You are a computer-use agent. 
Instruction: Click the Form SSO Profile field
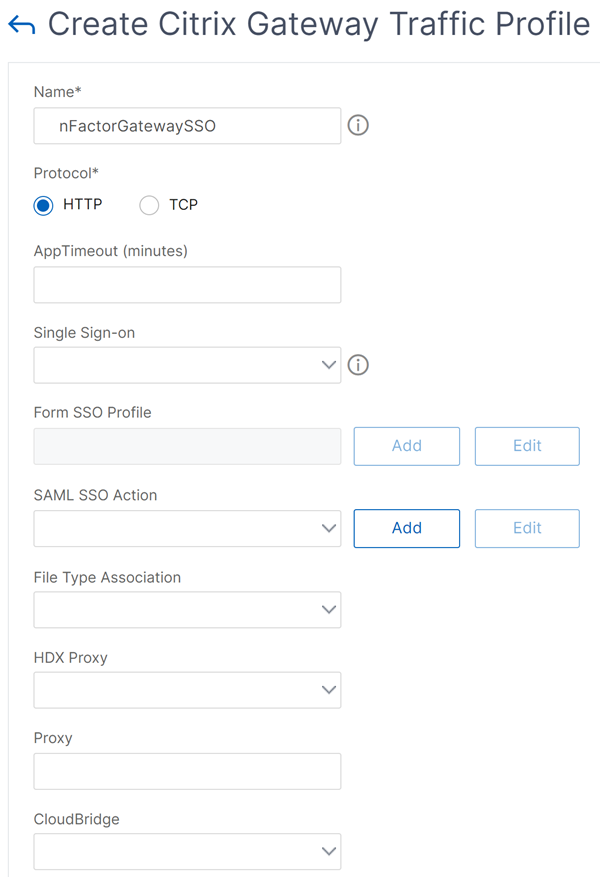point(187,446)
